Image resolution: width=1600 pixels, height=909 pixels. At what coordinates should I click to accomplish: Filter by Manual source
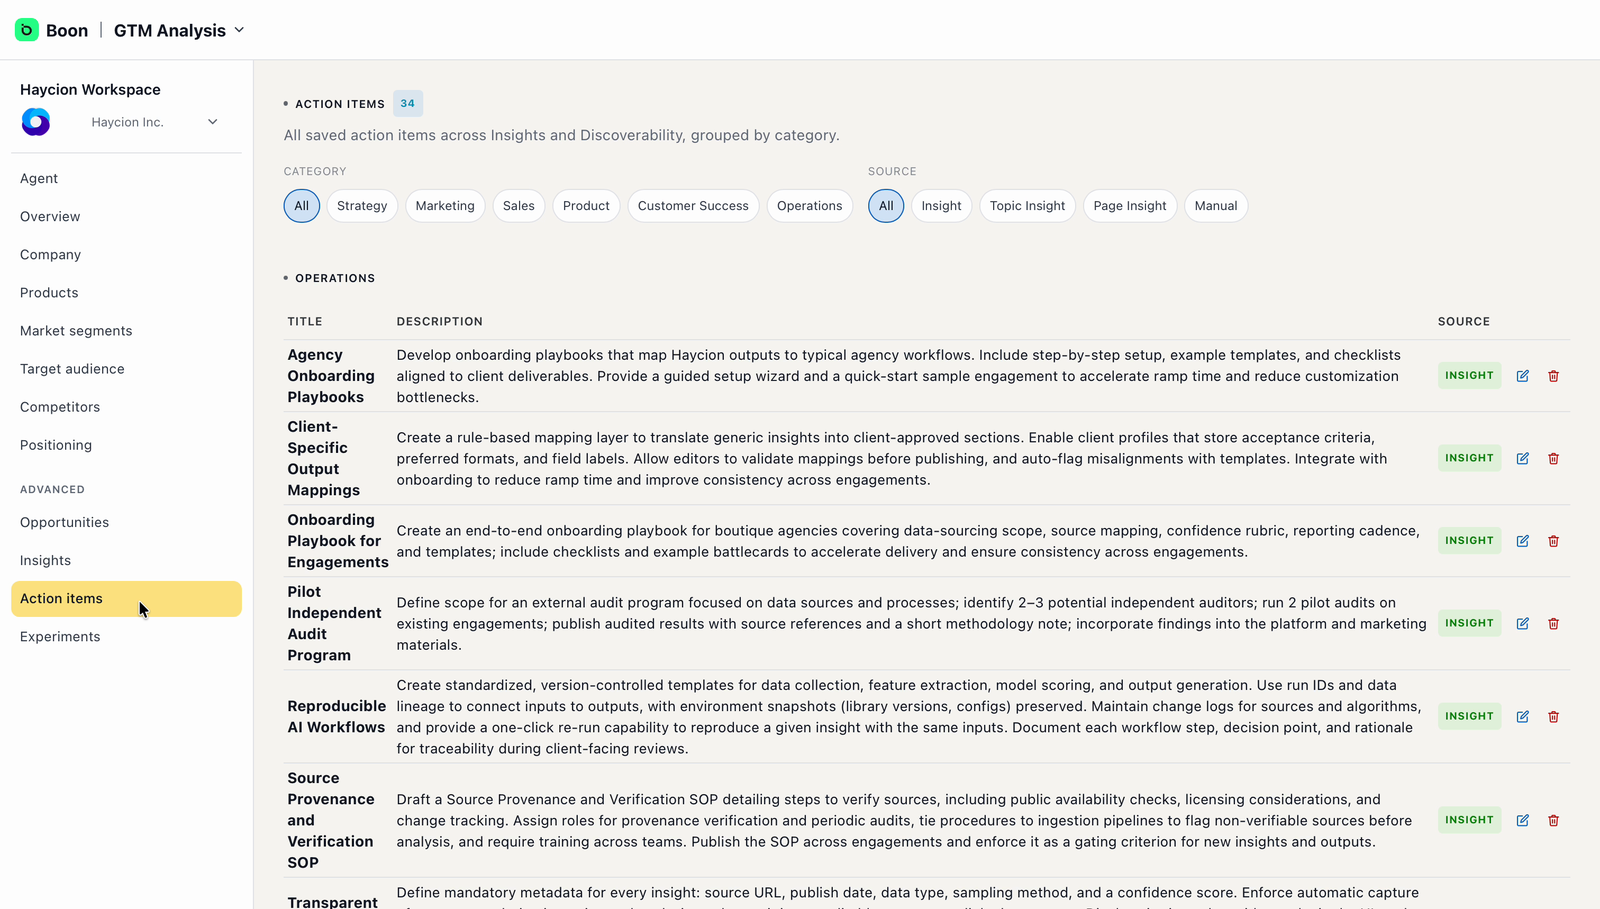1216,206
